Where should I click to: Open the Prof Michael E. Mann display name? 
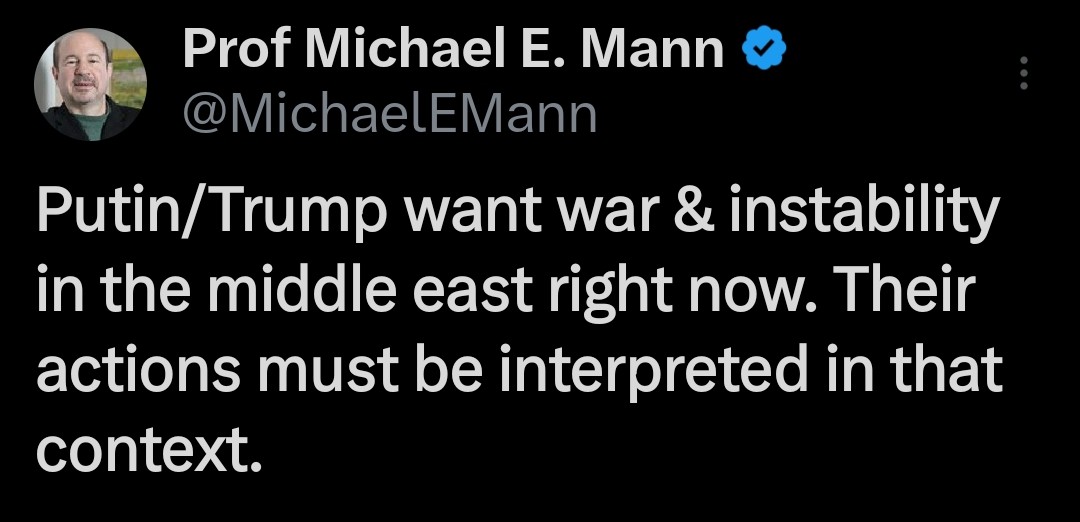(453, 51)
